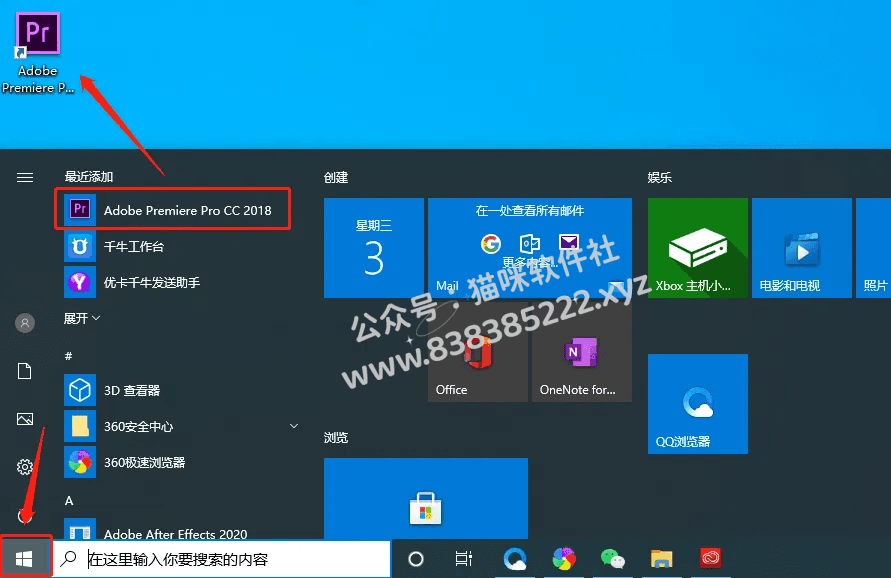
Task: Open Documents icon in Start sidebar
Action: [x=25, y=371]
